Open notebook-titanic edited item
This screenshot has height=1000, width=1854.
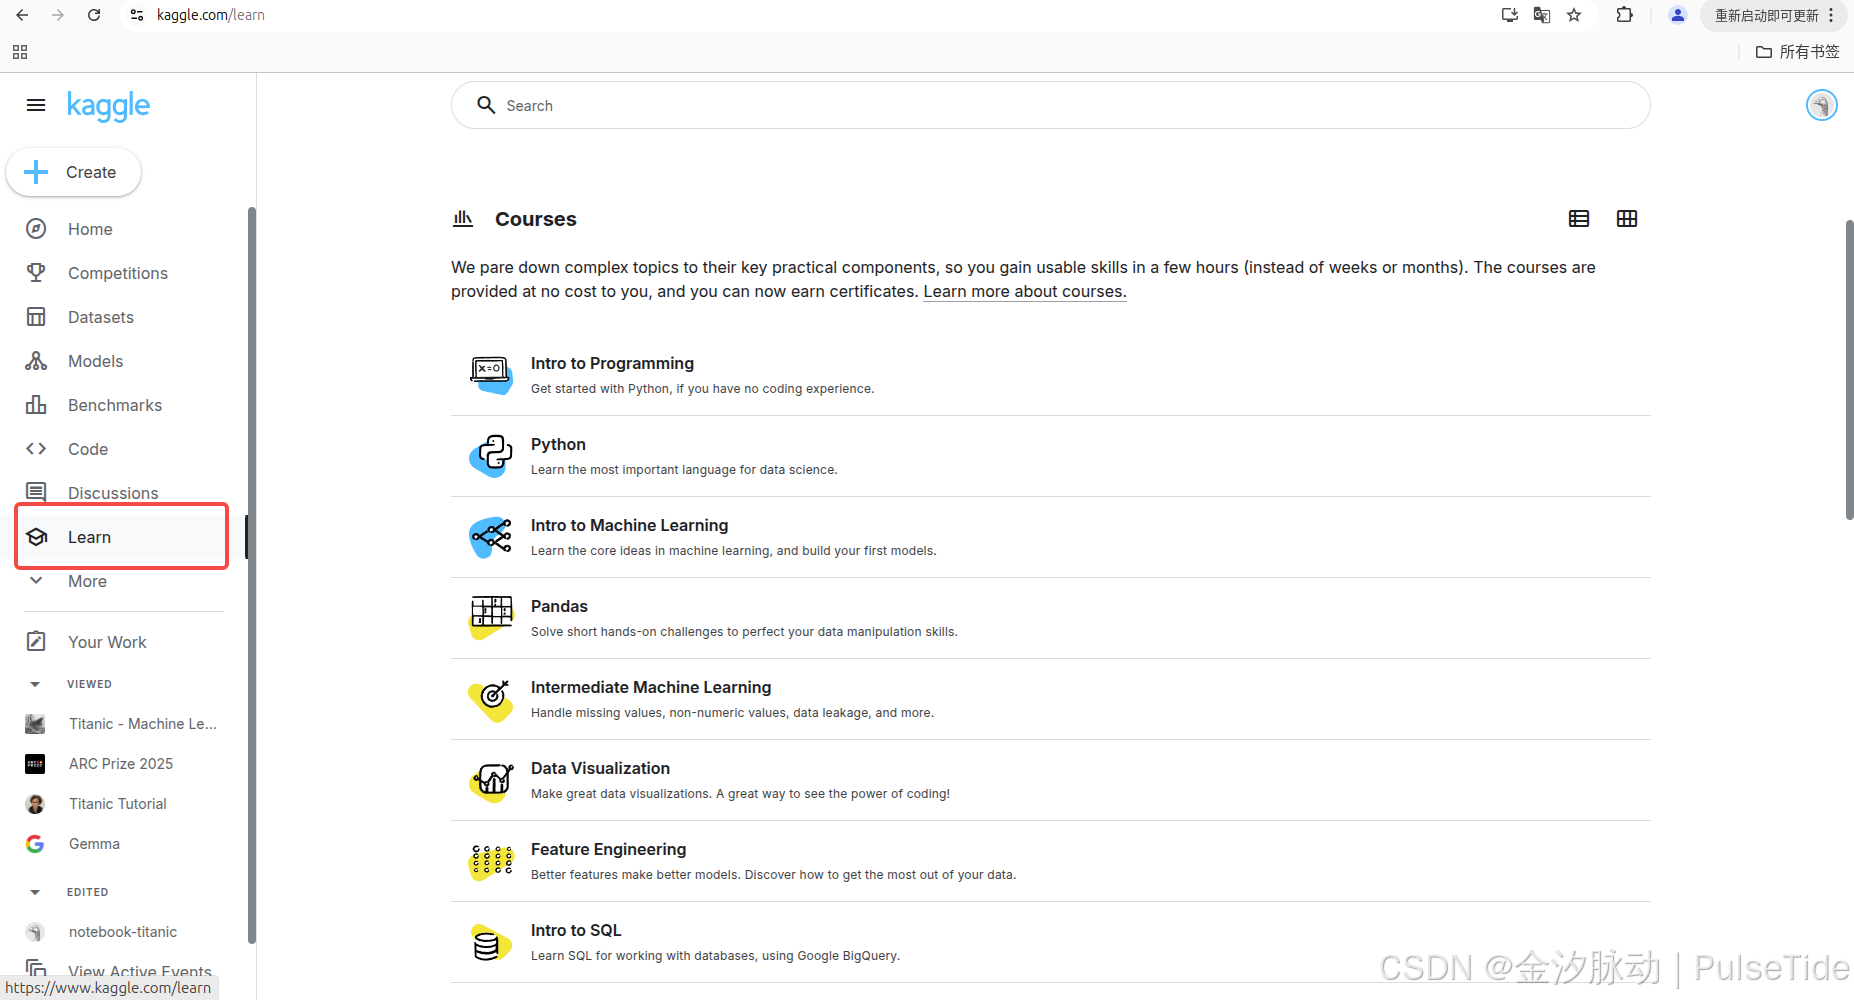click(123, 932)
